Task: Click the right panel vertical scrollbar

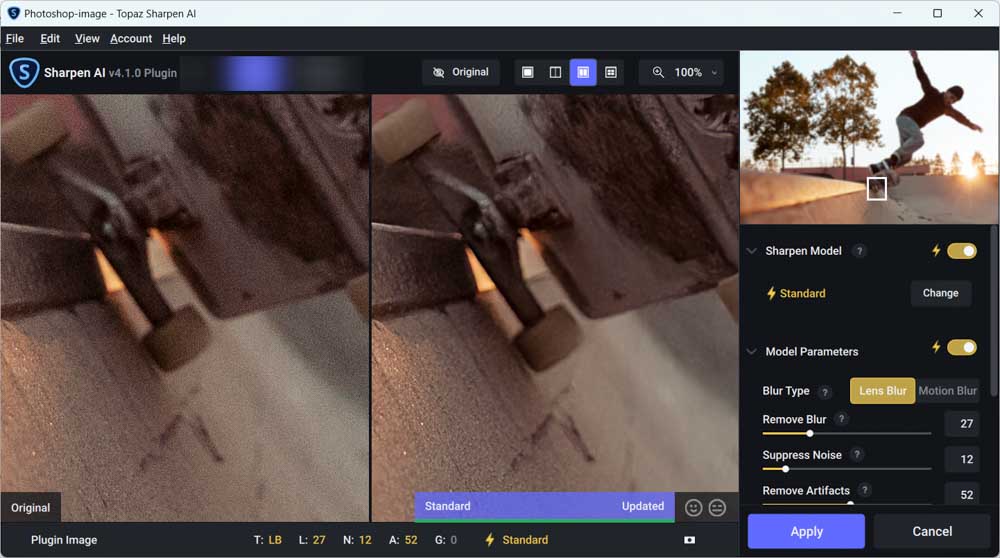Action: pos(994,311)
